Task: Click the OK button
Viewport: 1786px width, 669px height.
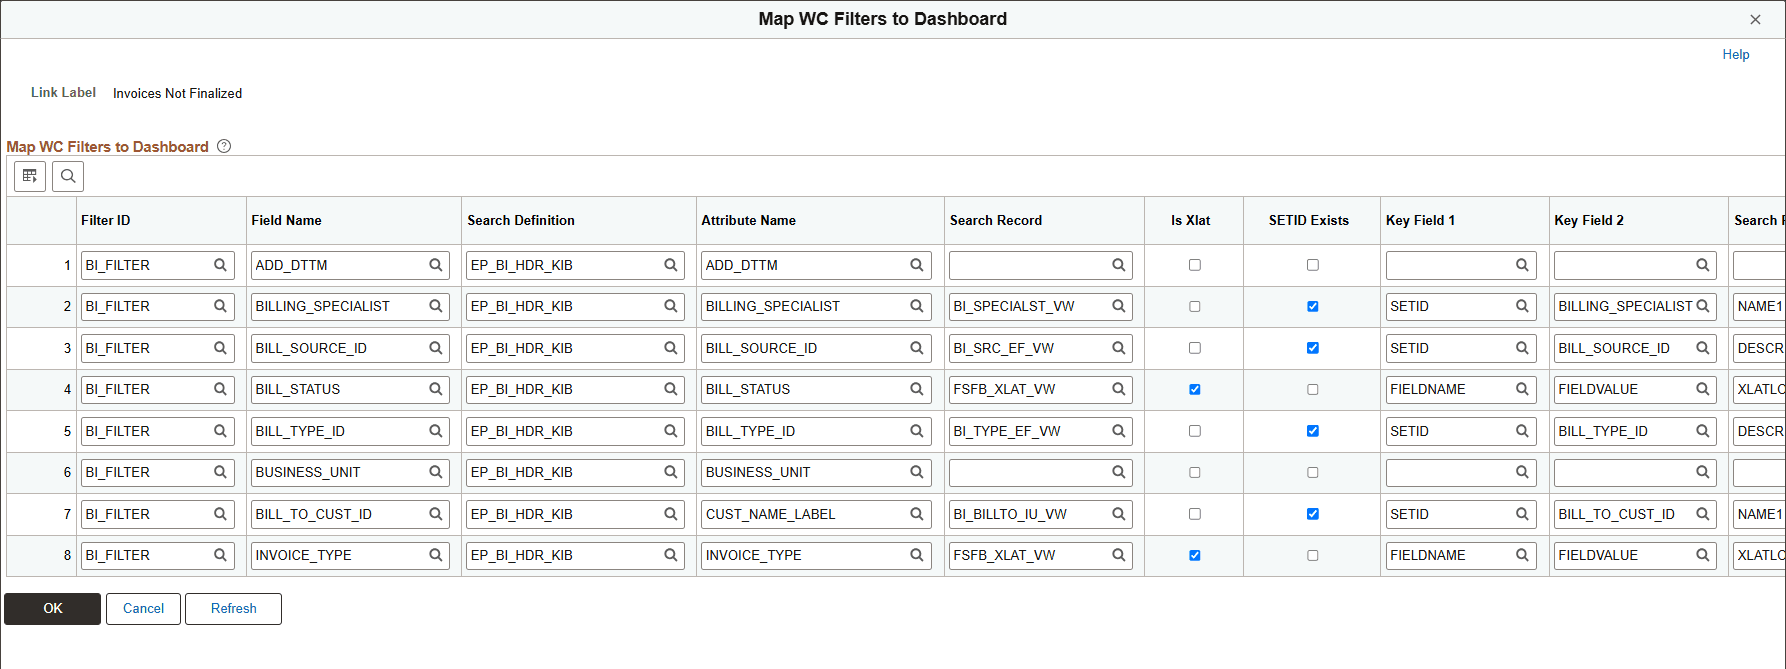Action: click(52, 608)
